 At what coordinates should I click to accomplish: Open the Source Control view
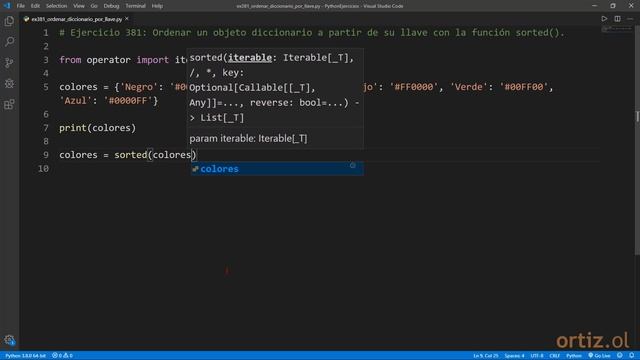click(x=9, y=62)
